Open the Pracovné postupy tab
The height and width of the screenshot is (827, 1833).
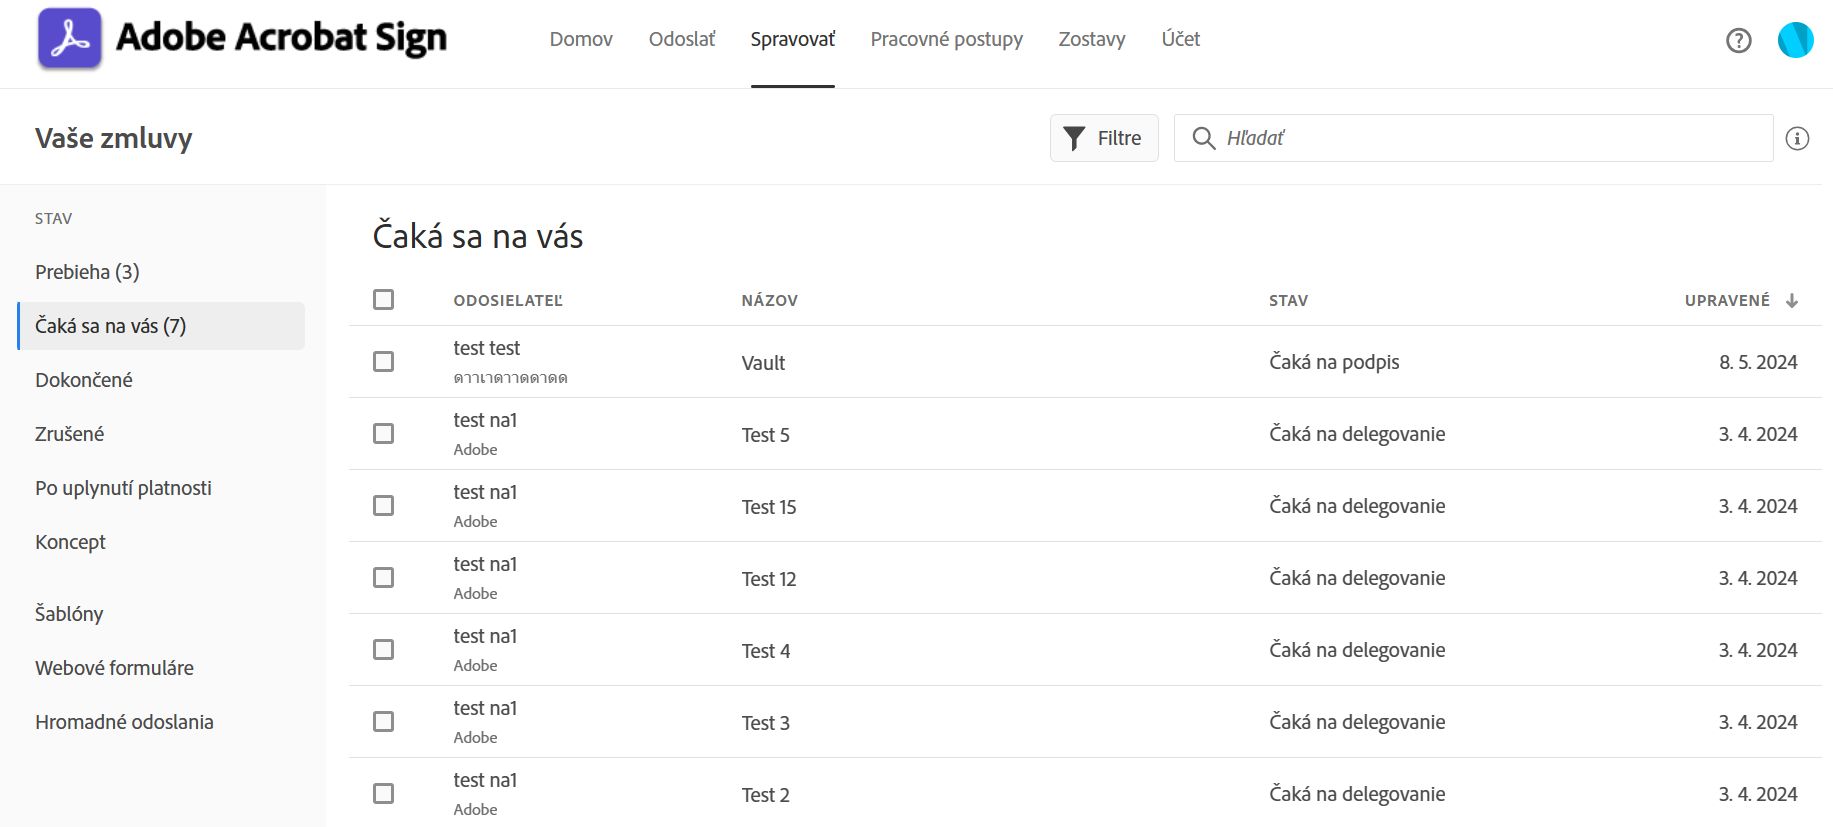(x=946, y=39)
